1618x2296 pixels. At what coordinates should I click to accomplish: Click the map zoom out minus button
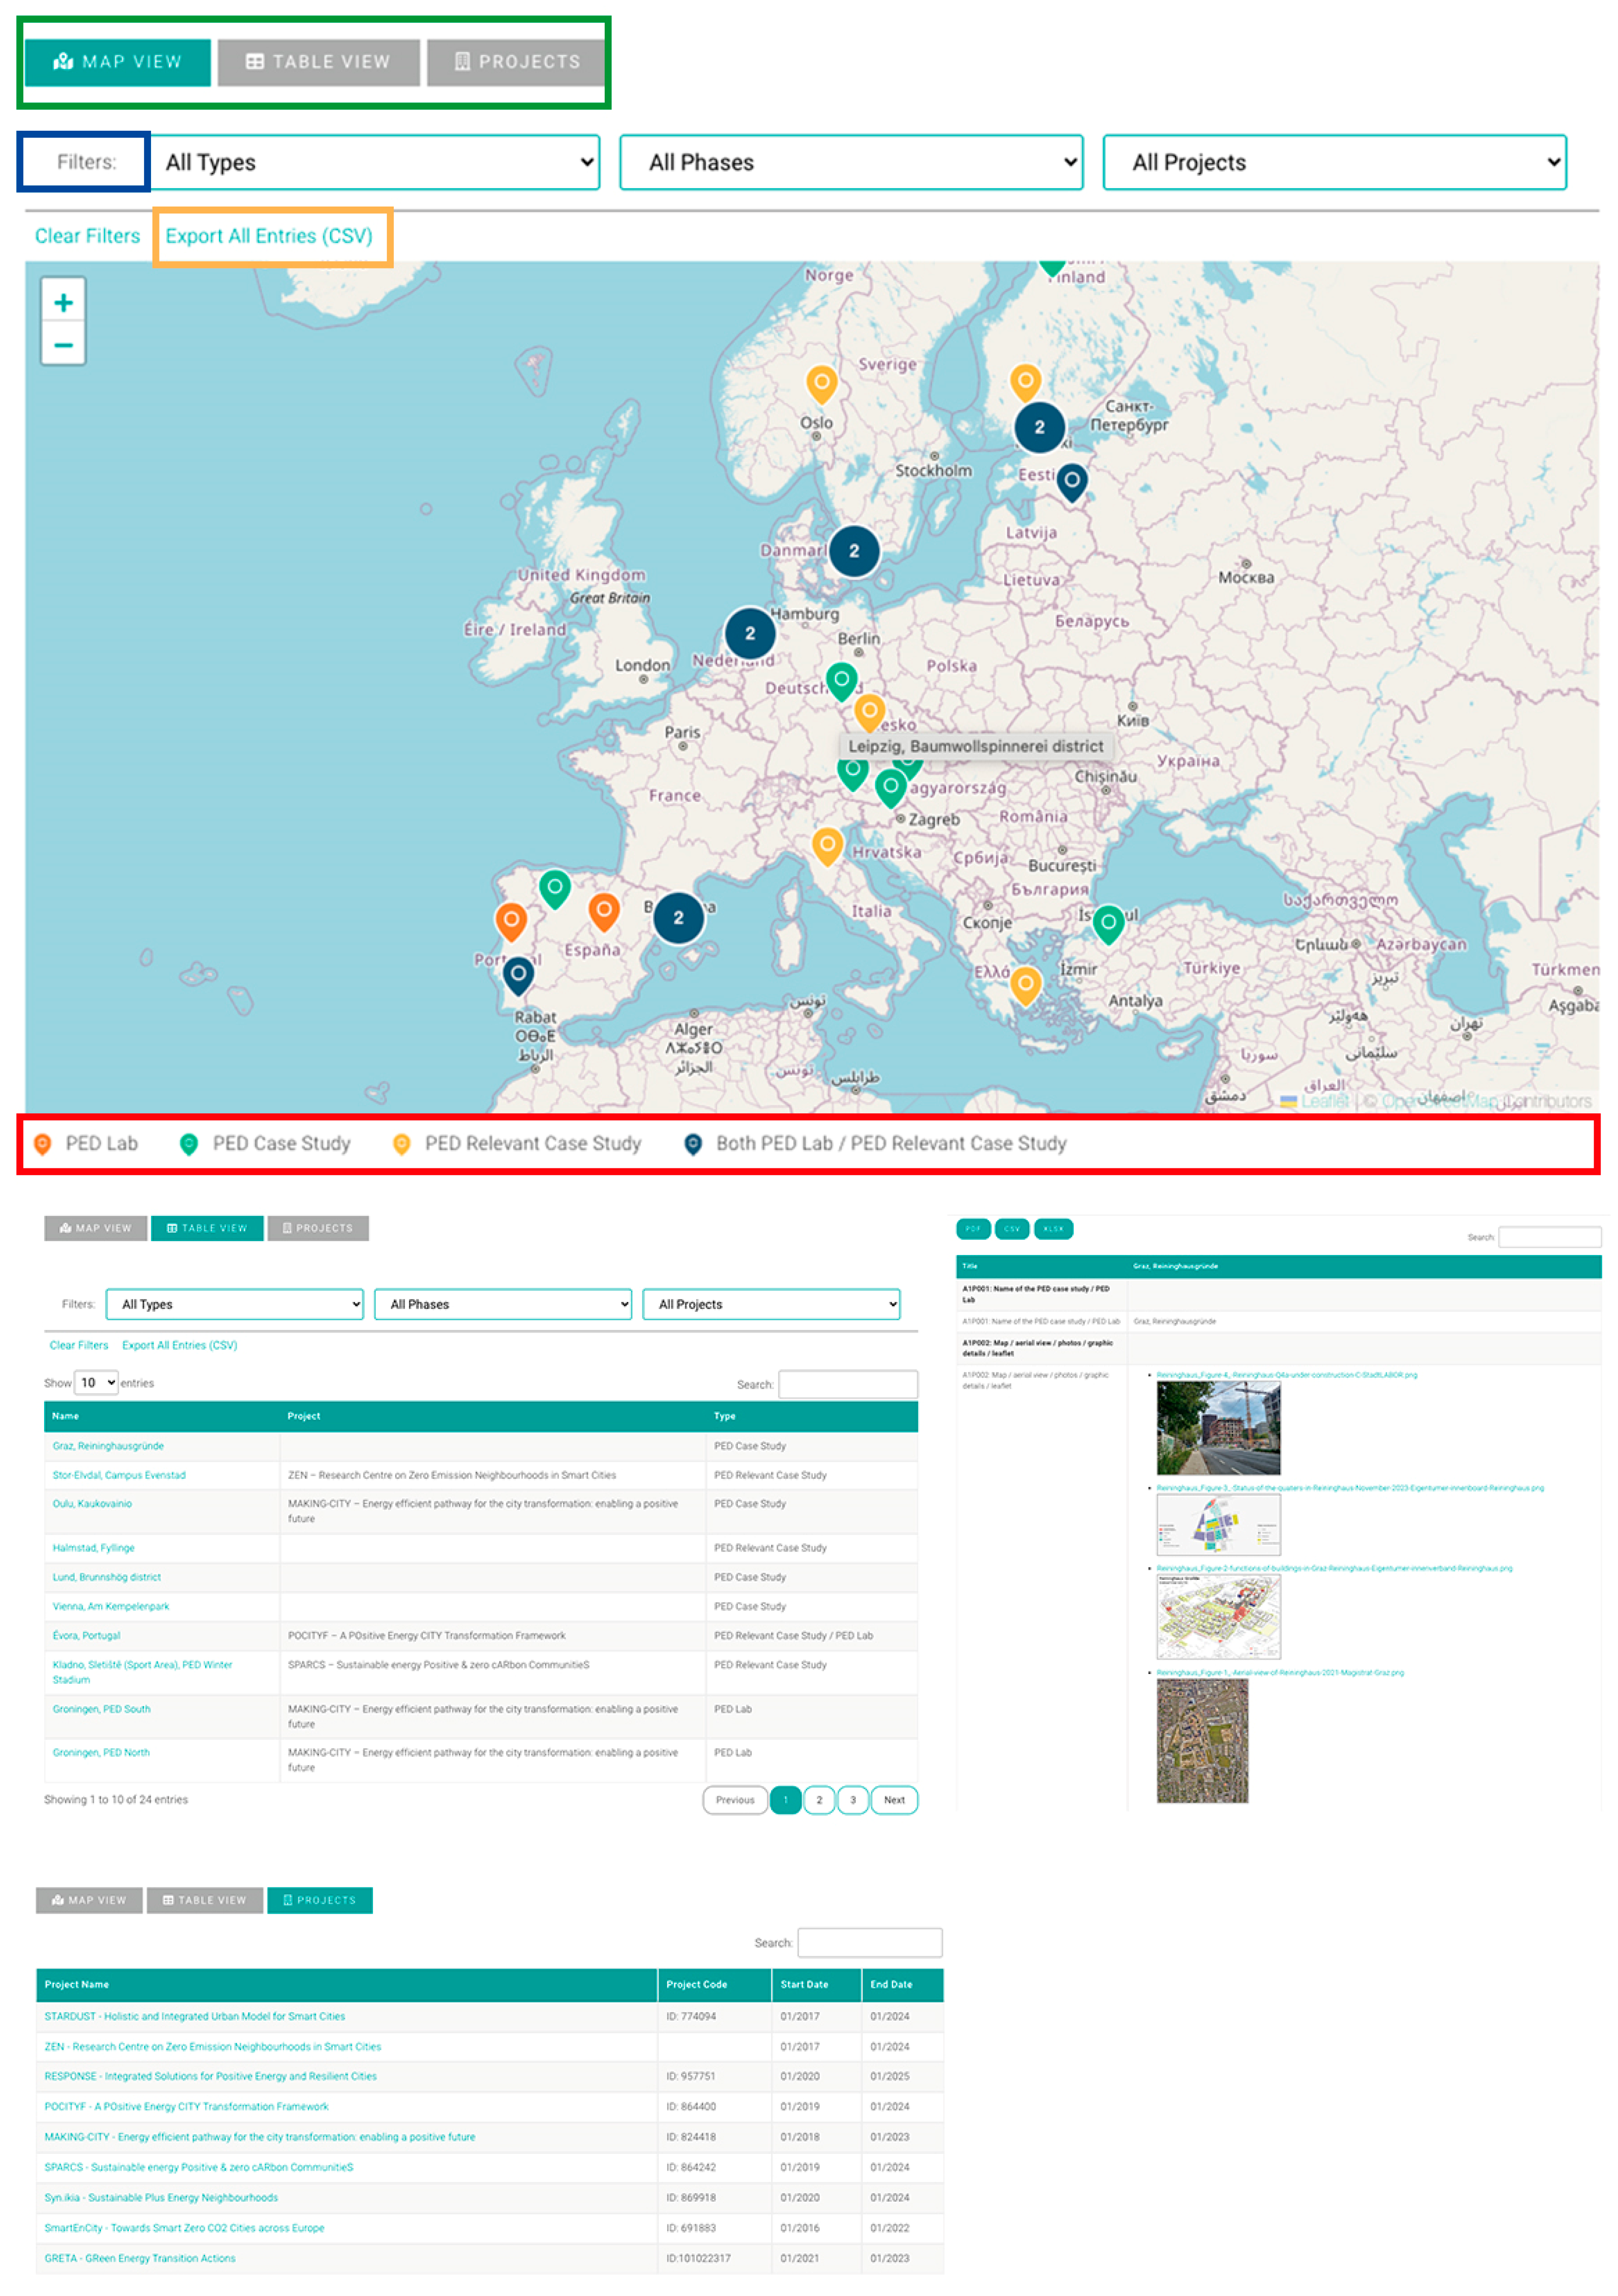(63, 346)
